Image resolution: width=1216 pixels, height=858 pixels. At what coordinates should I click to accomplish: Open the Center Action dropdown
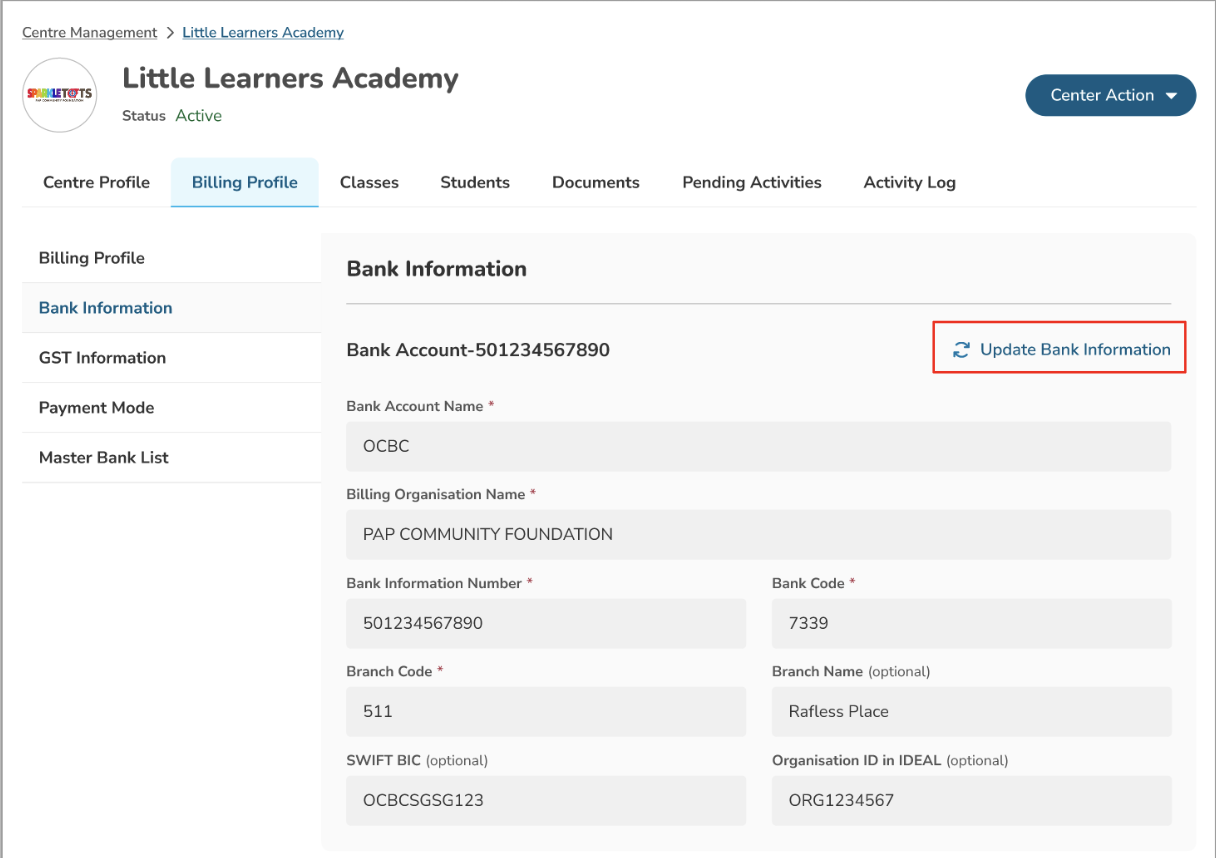(1110, 95)
